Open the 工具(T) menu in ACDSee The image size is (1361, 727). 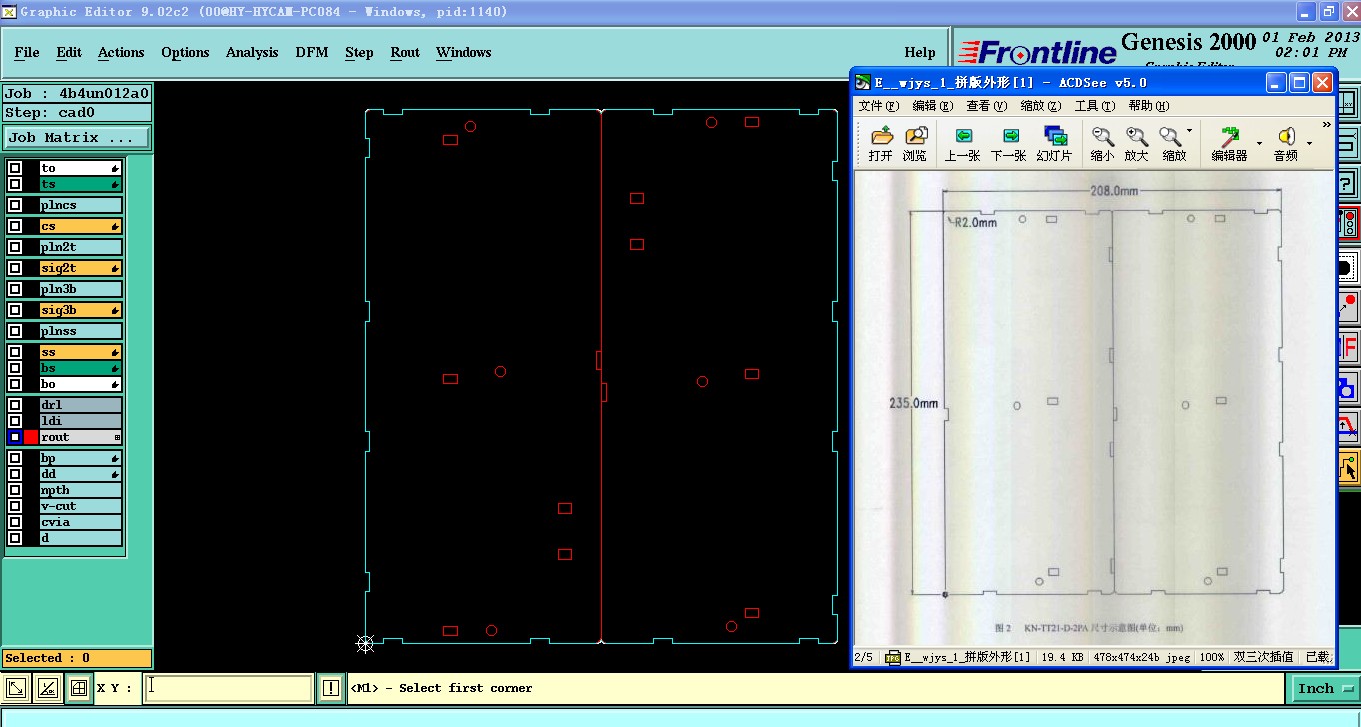coord(1094,105)
